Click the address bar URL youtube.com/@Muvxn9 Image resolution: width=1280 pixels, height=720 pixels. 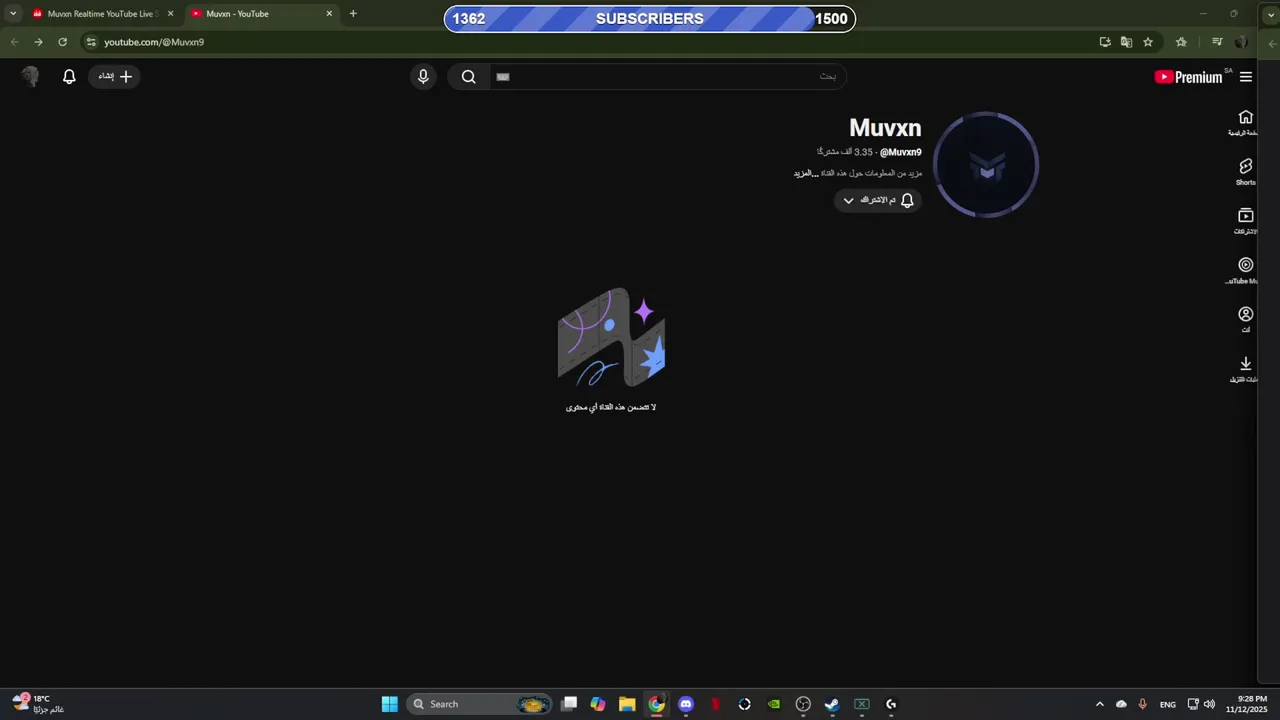point(154,42)
